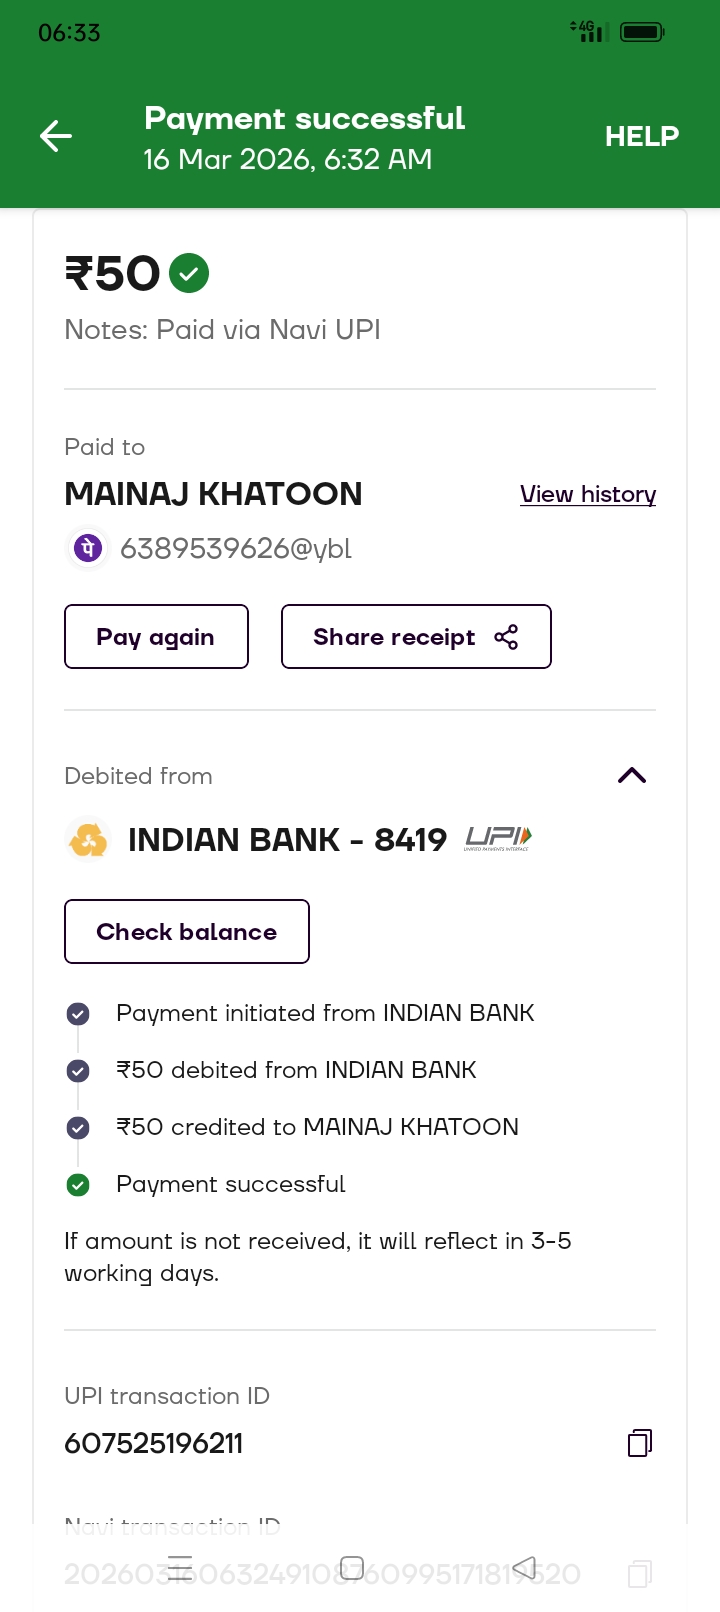Copy the UPI transaction ID
Viewport: 720px width, 1612px height.
point(640,1443)
